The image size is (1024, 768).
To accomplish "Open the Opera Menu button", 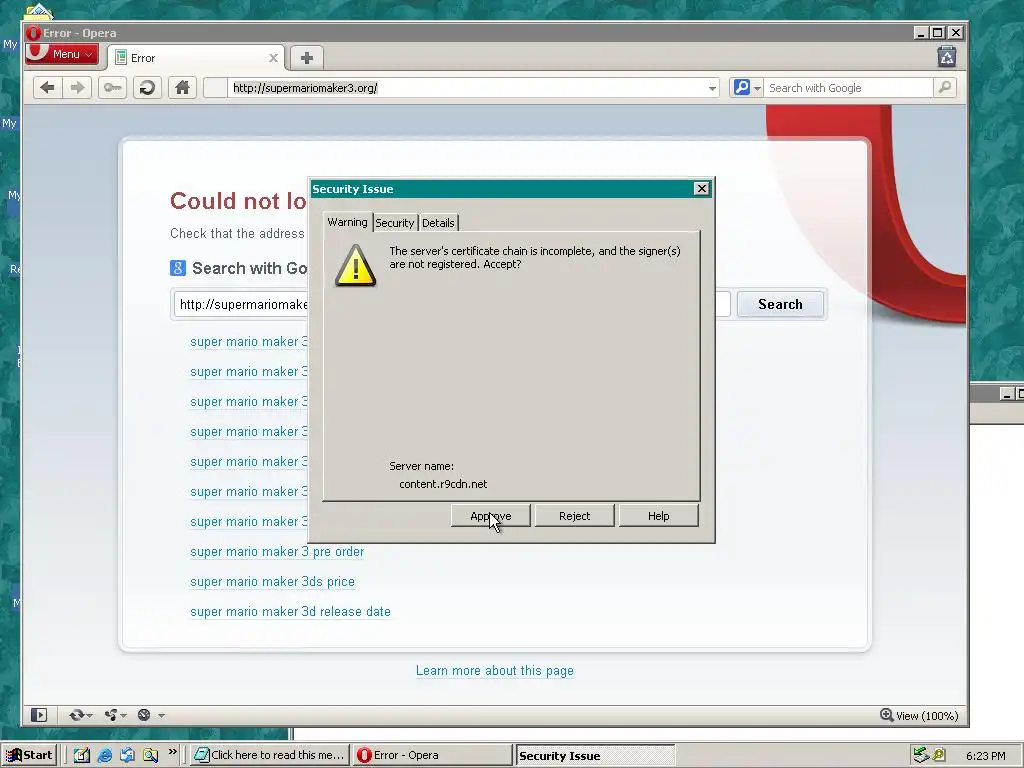I will click(x=62, y=54).
